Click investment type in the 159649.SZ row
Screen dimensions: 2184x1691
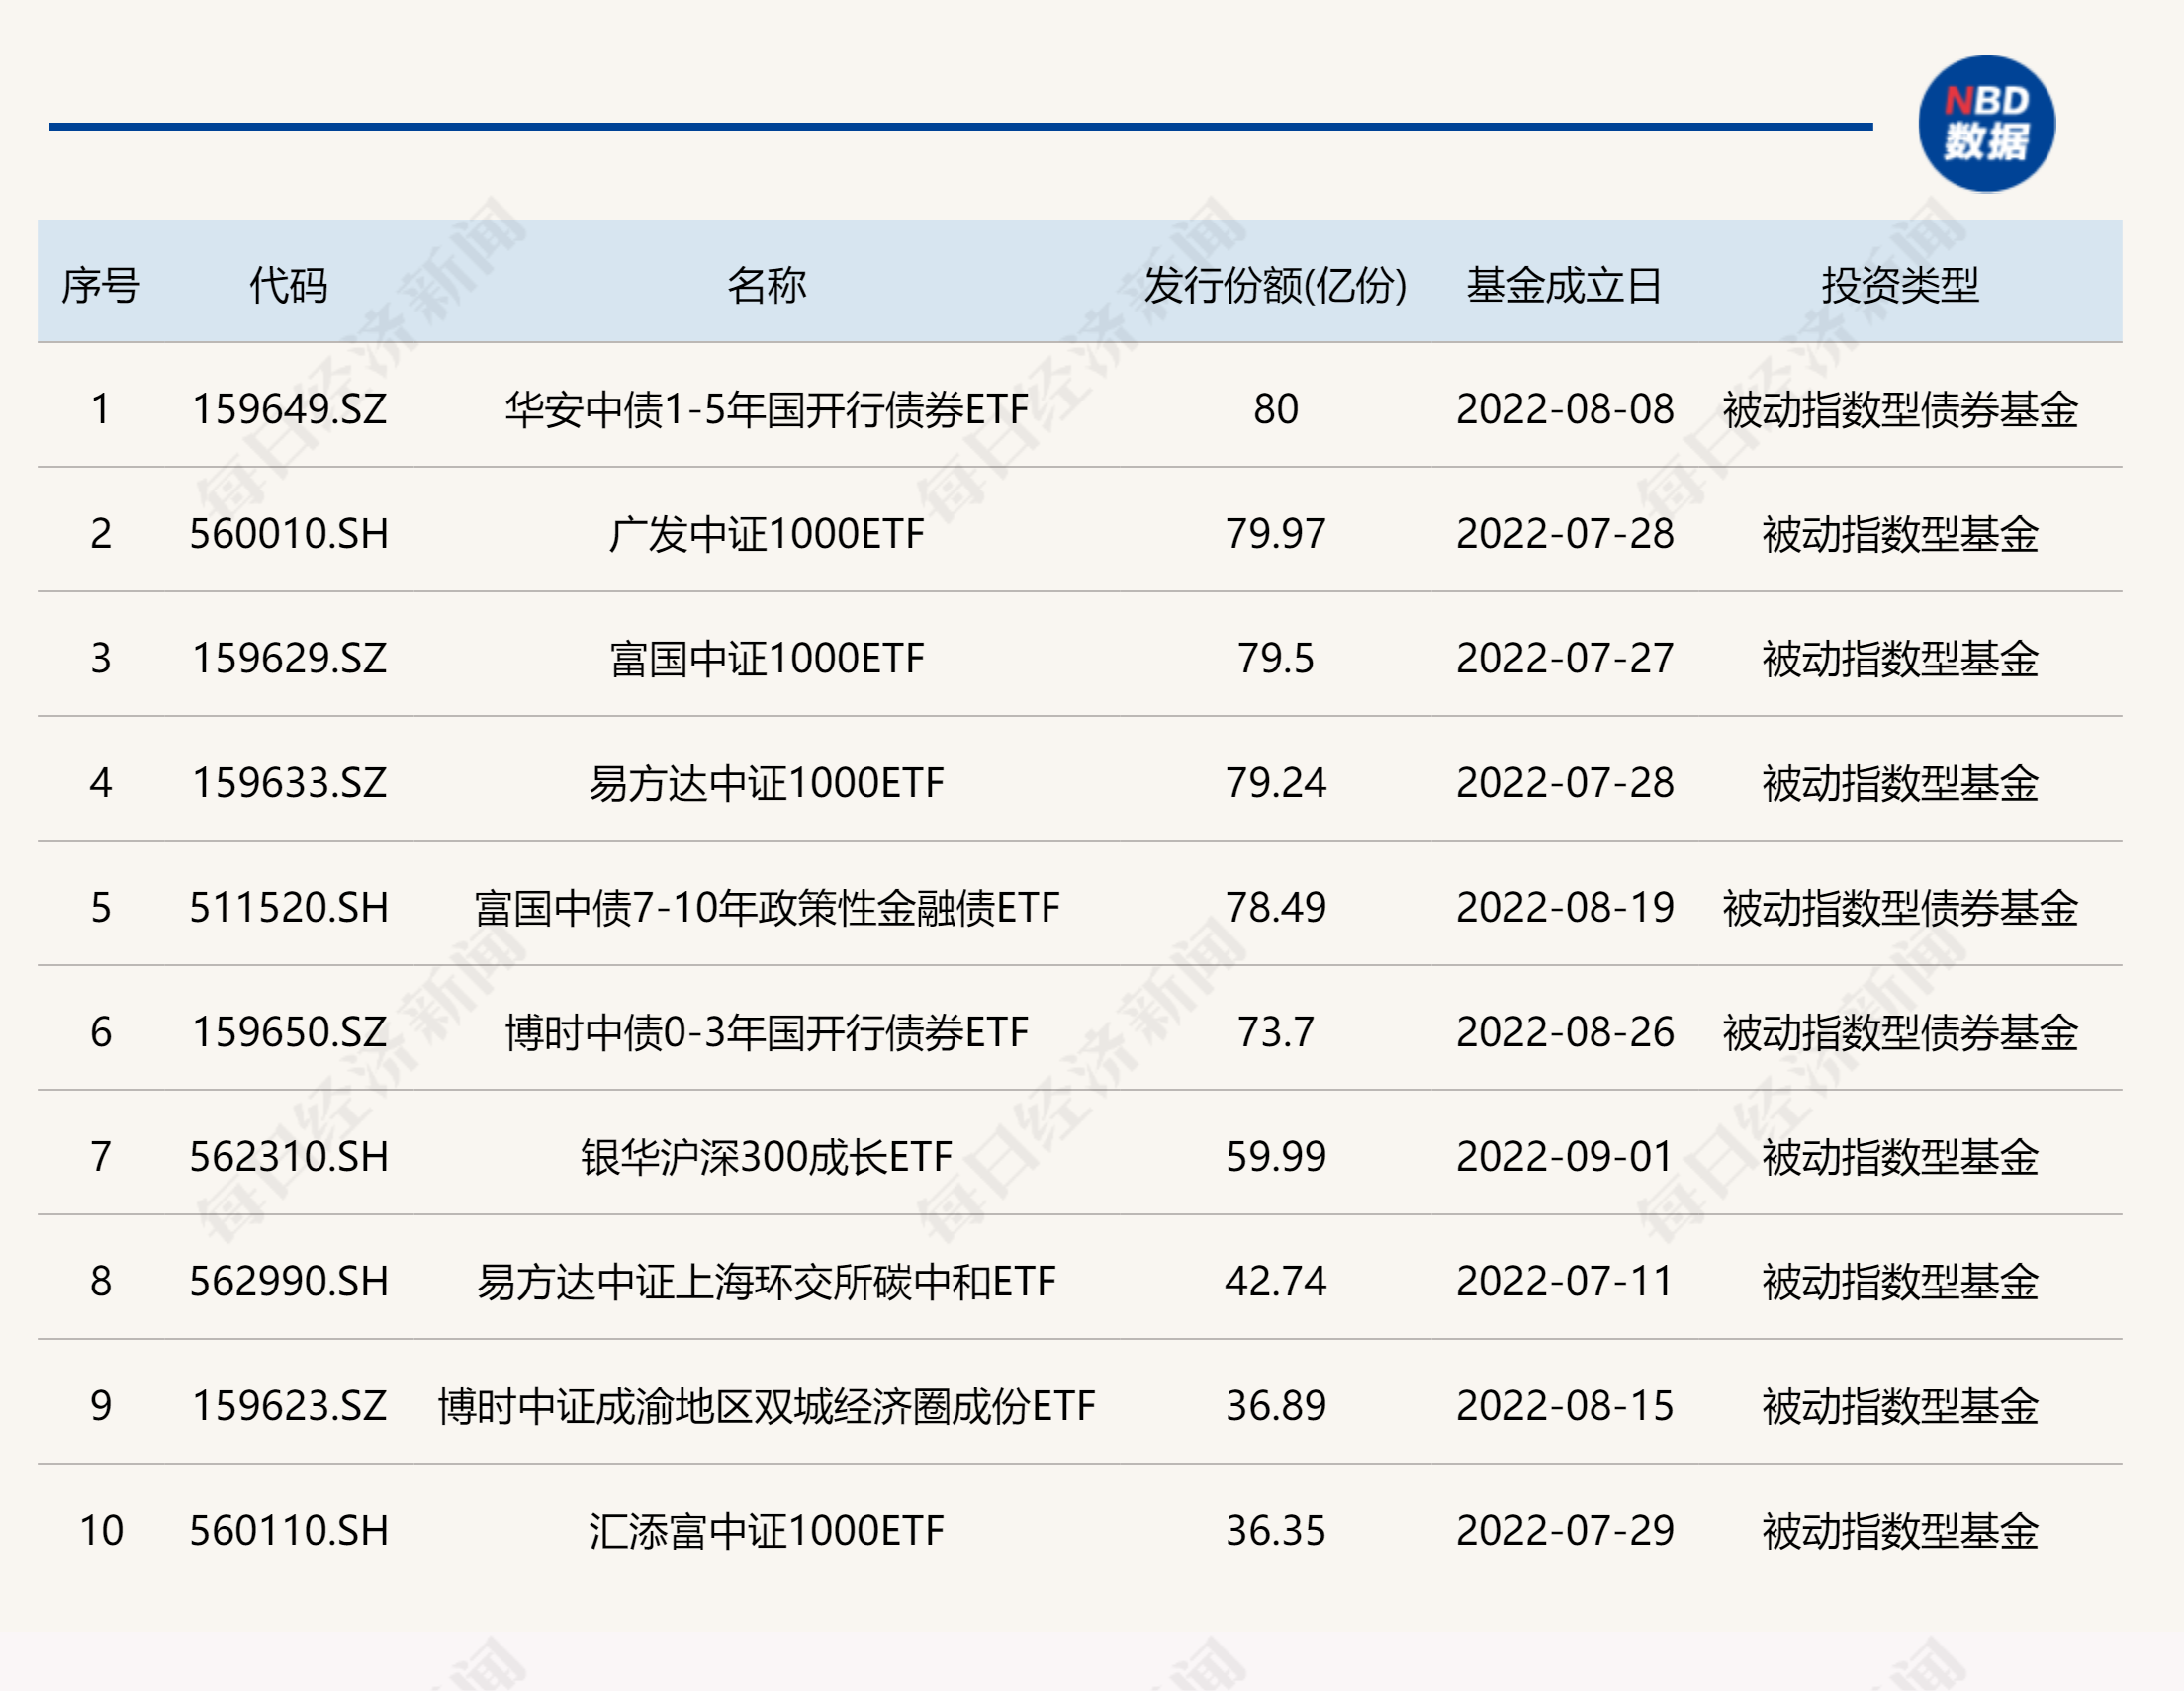1900,409
